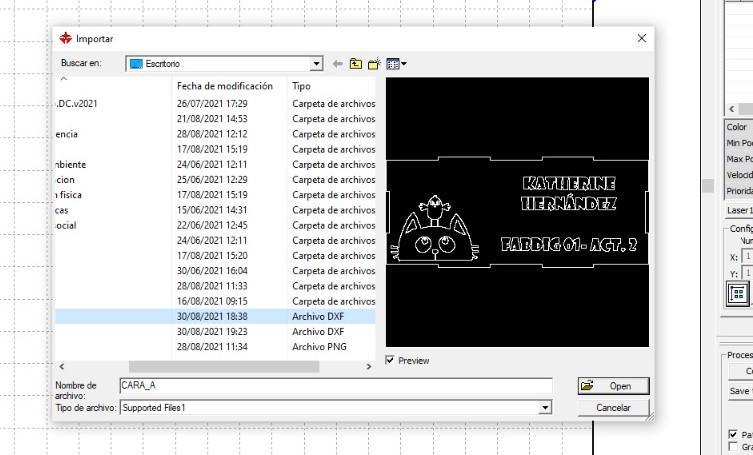The width and height of the screenshot is (753, 455).
Task: Click the Nombre de archivo input field
Action: tap(336, 386)
